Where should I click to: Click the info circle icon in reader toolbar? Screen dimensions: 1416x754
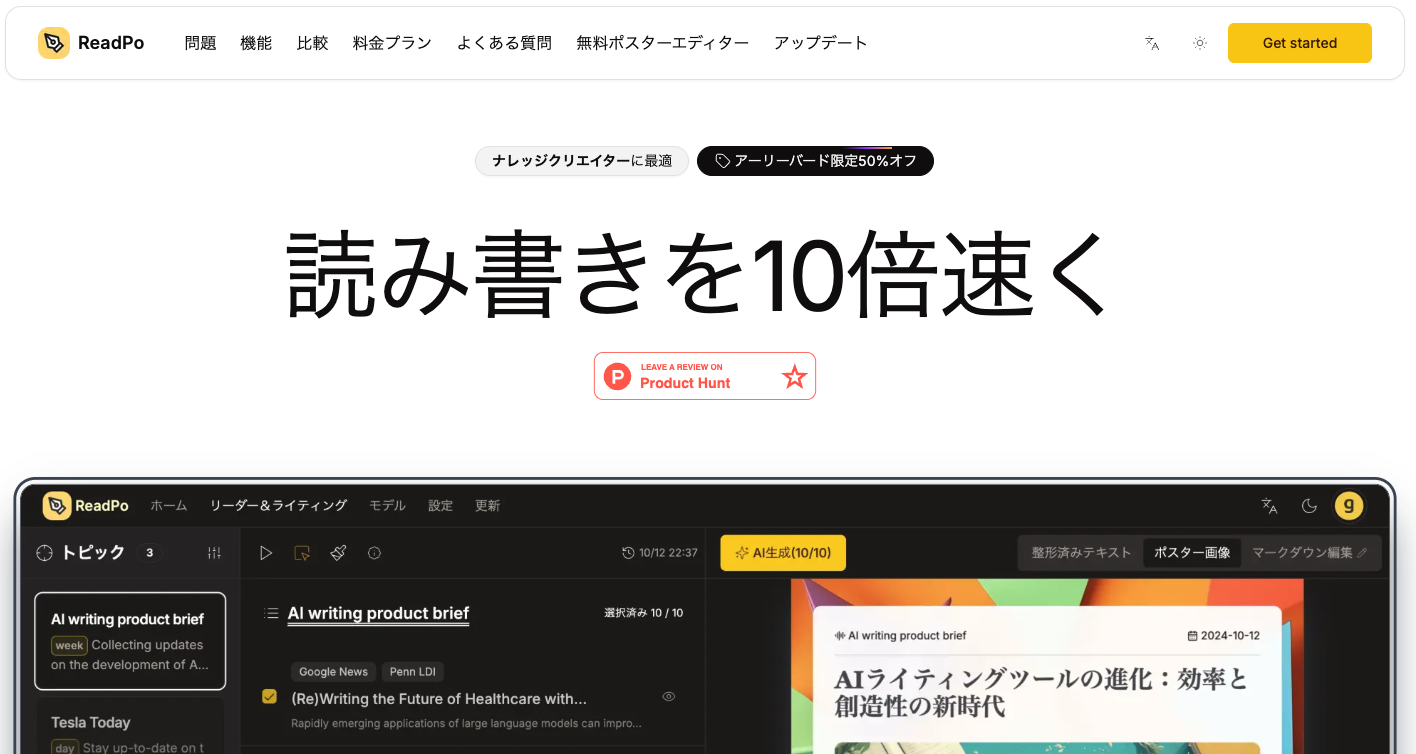pyautogui.click(x=374, y=553)
